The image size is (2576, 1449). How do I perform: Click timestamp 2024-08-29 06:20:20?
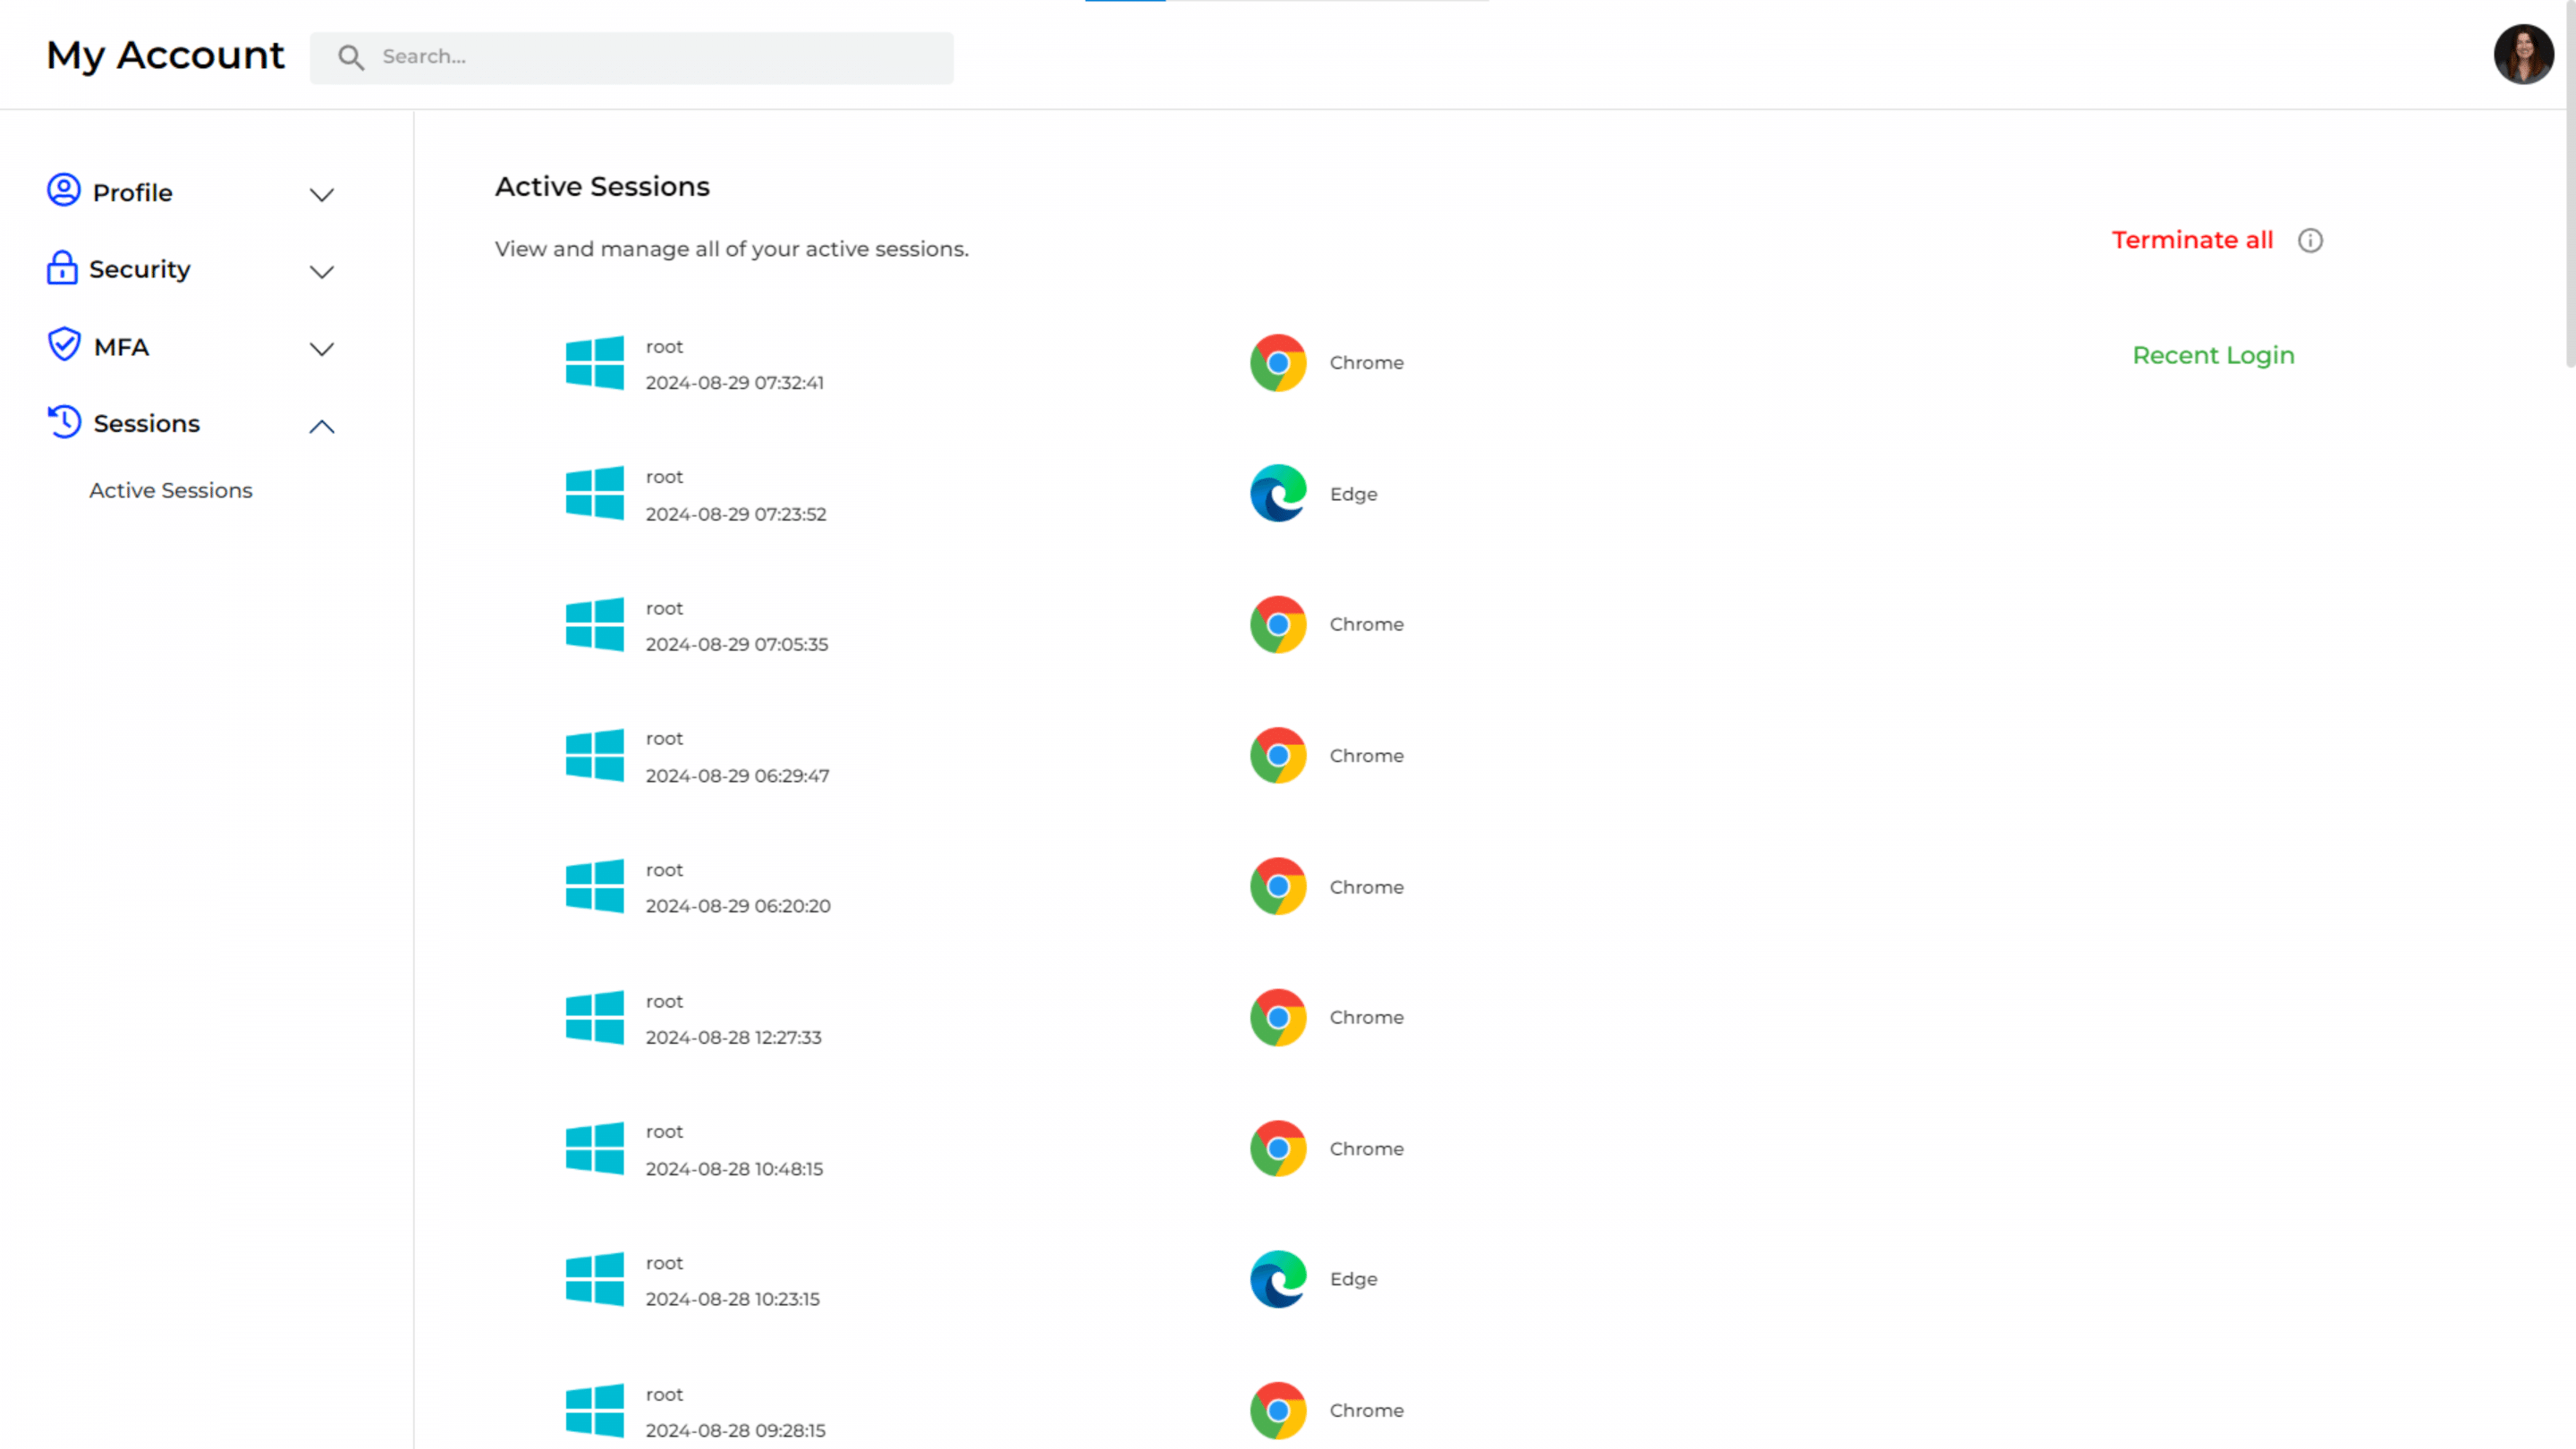(737, 905)
